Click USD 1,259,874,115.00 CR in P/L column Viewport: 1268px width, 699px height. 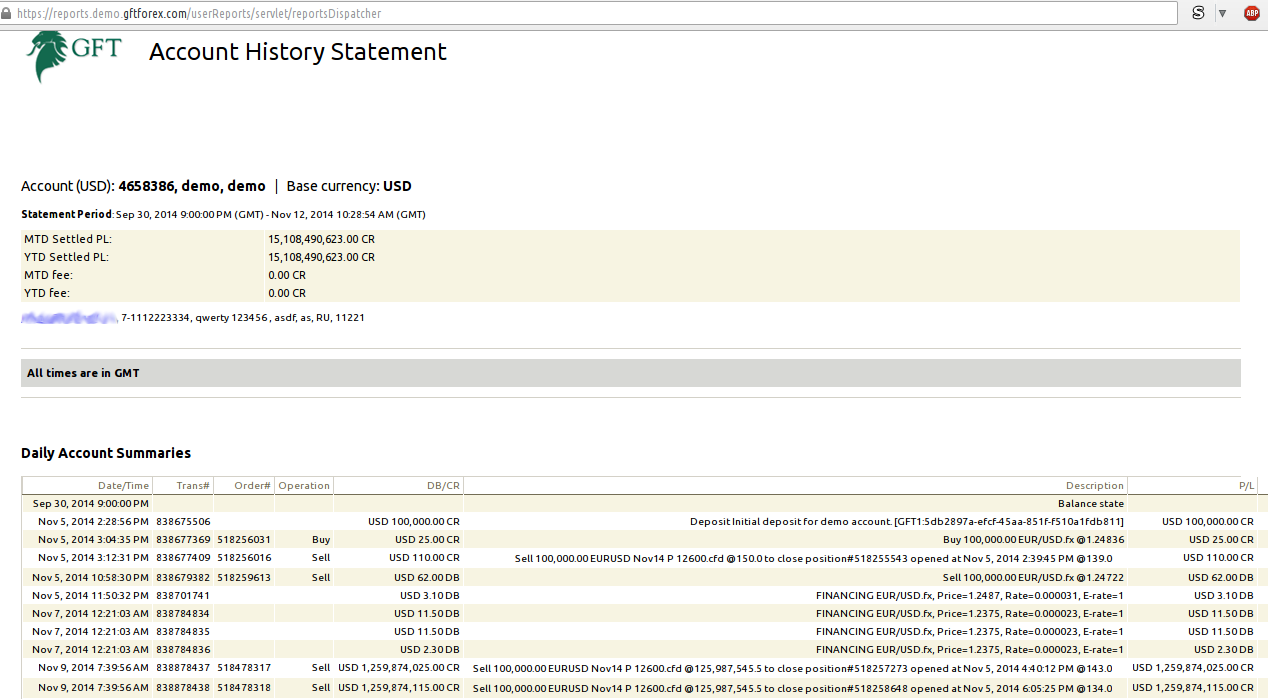point(1193,686)
